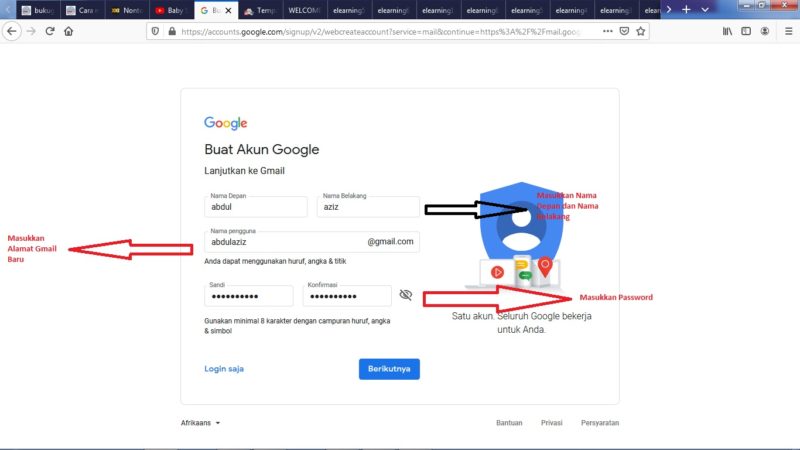This screenshot has width=800, height=450.
Task: Bookmark this page with star icon
Action: click(x=641, y=31)
